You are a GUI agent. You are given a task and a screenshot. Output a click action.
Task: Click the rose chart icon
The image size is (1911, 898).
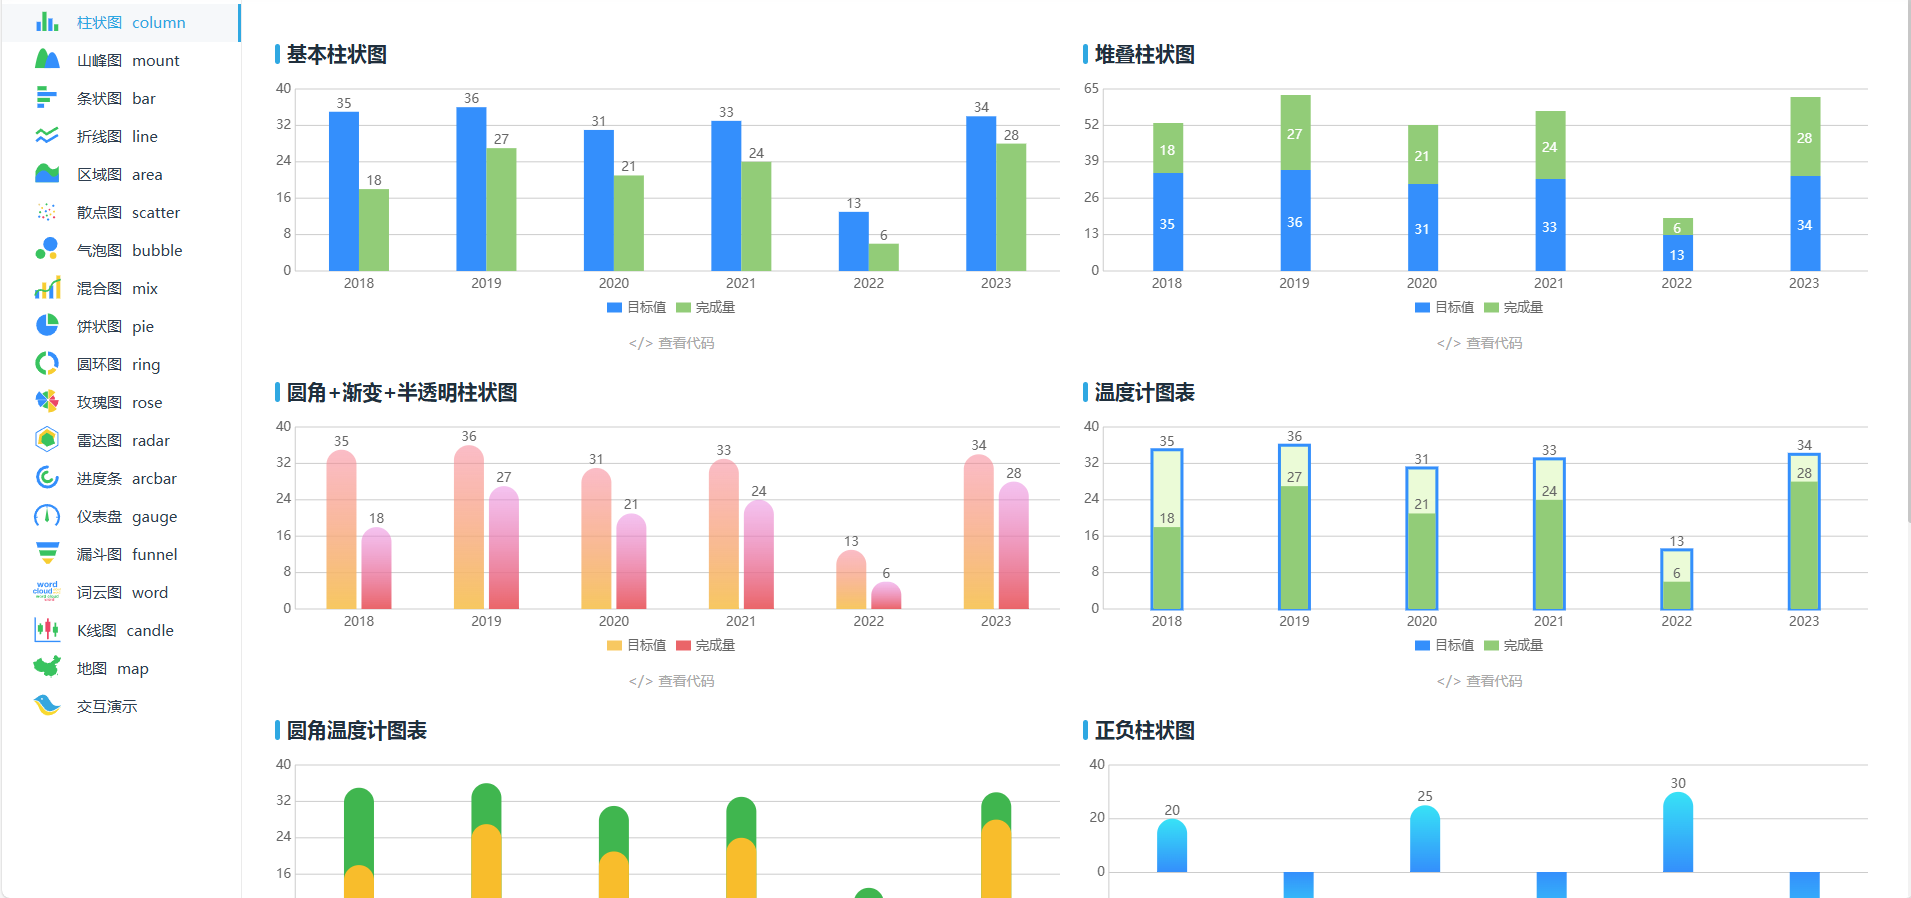47,402
